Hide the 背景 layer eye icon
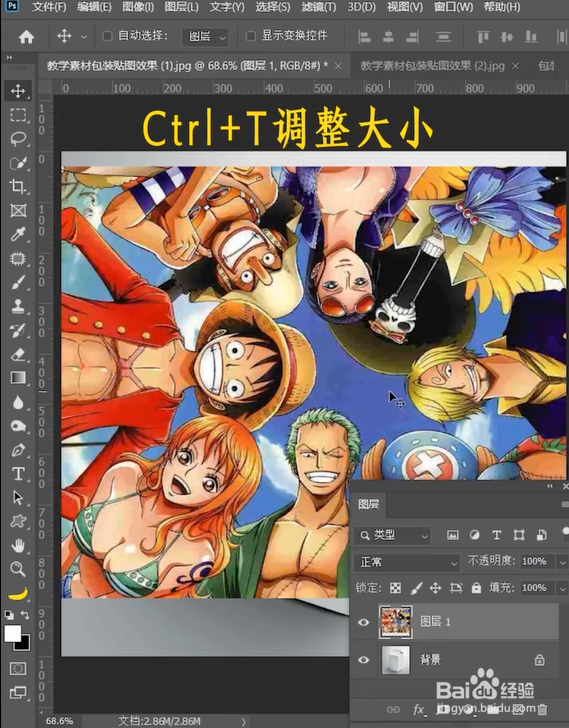Image resolution: width=569 pixels, height=728 pixels. point(363,660)
